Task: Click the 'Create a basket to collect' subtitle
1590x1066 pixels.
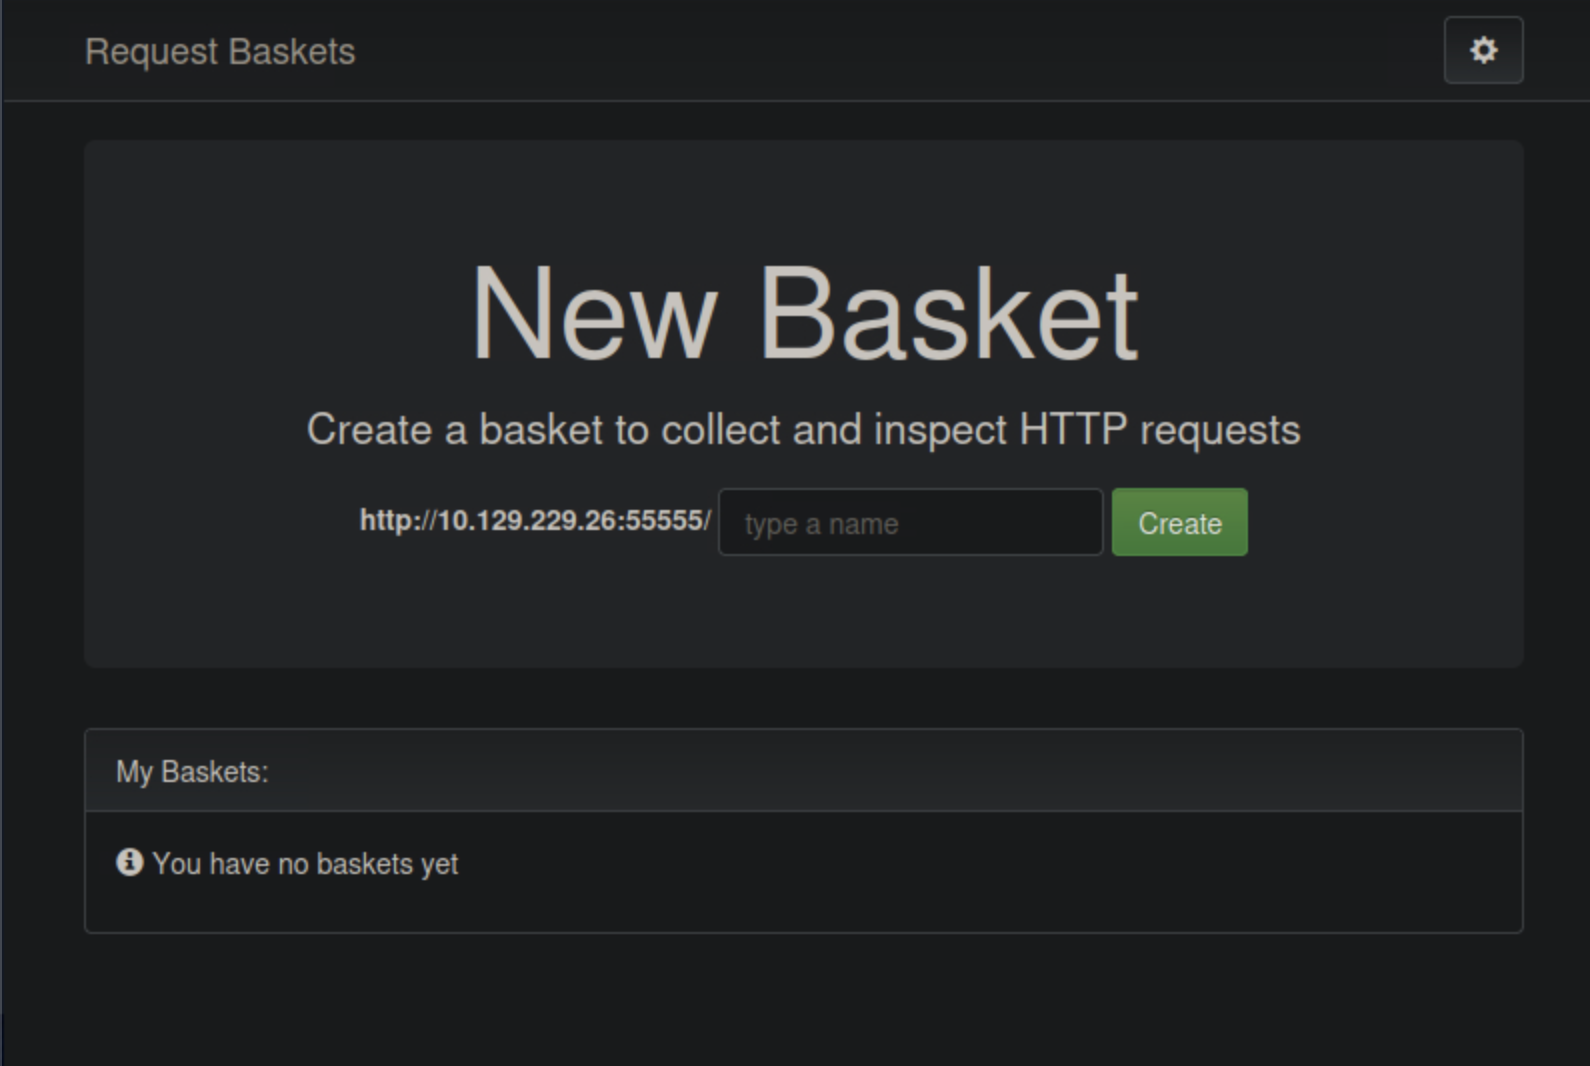Action: click(x=803, y=430)
